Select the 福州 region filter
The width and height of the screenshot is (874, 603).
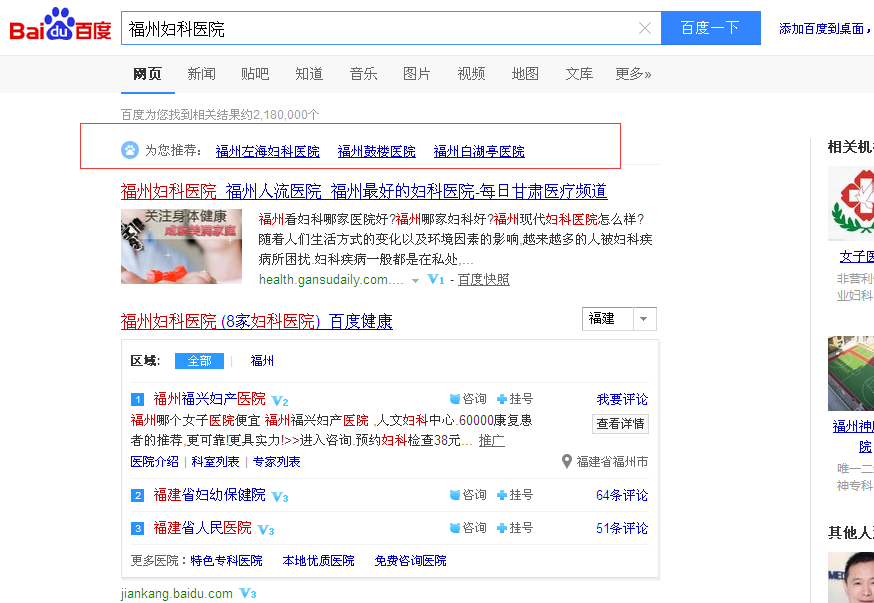pos(262,361)
